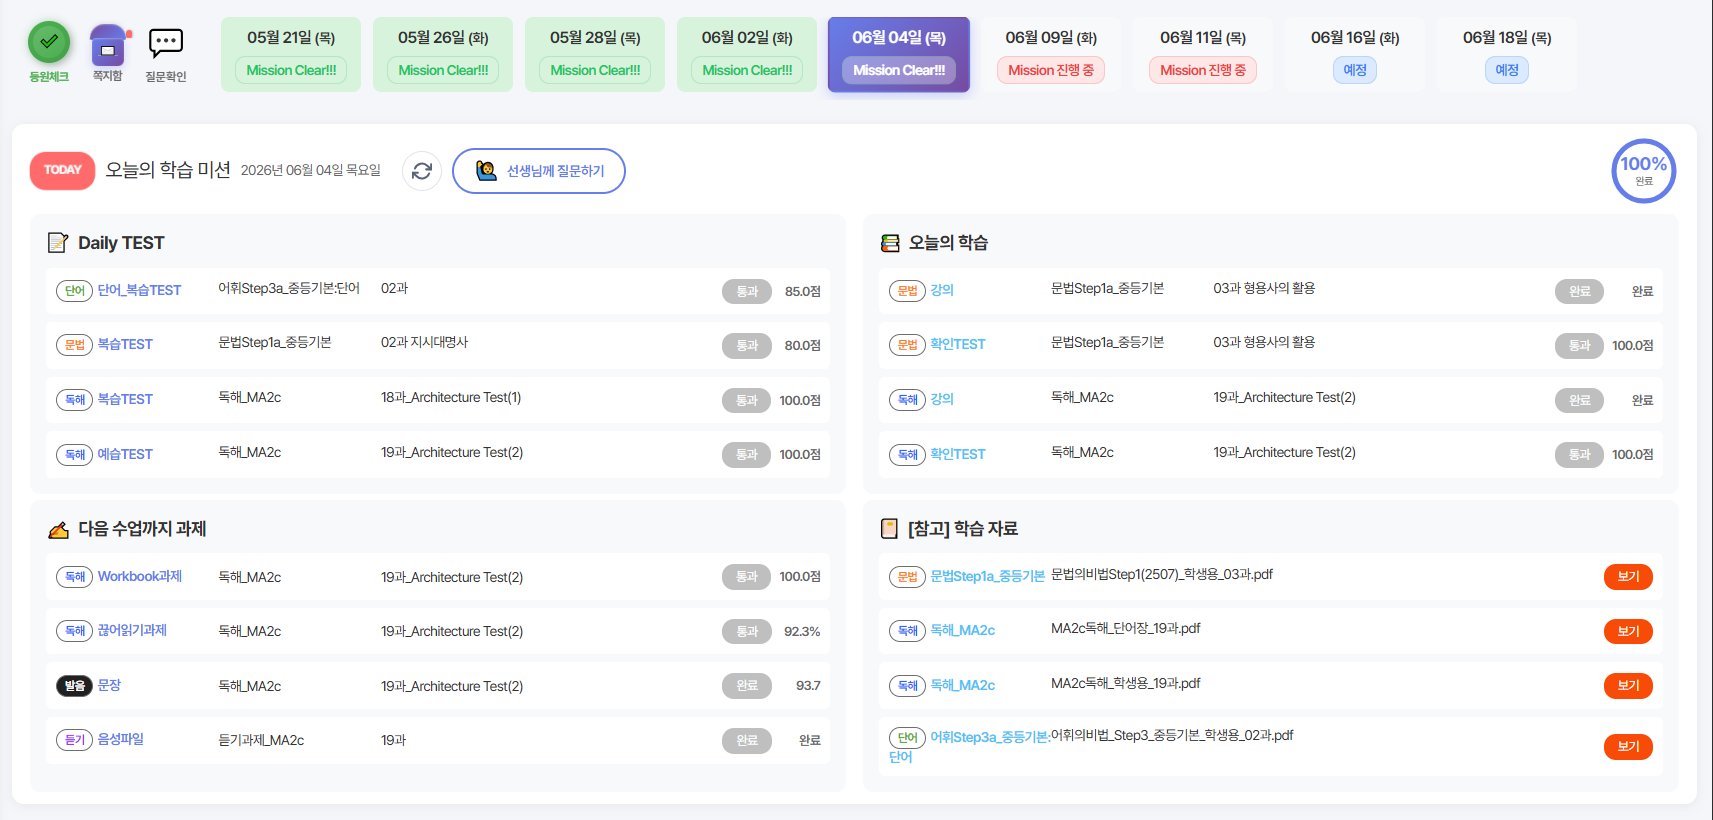Image resolution: width=1713 pixels, height=820 pixels.
Task: Open the 예습TEST link
Action: (125, 454)
